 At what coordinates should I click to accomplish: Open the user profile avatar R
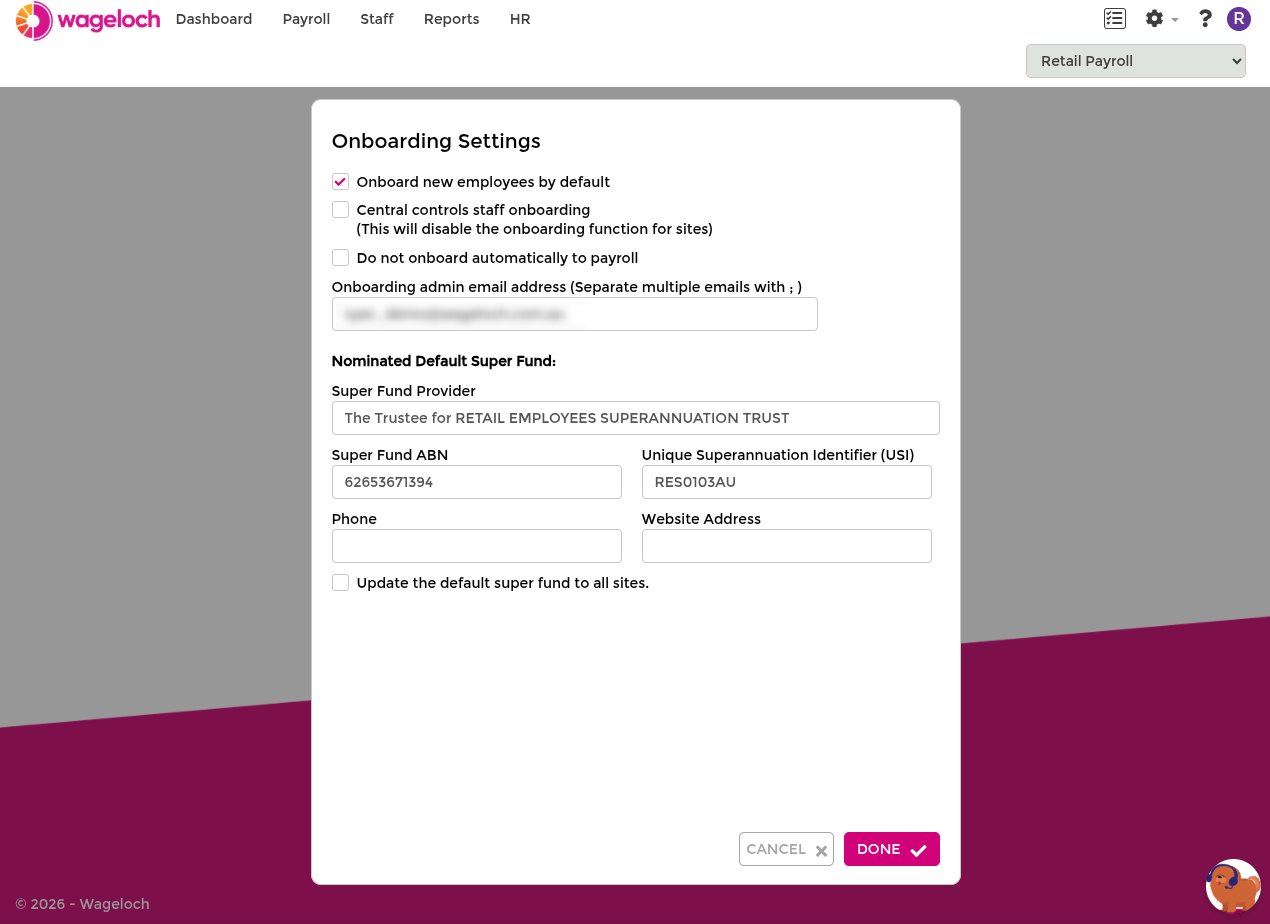click(x=1239, y=19)
